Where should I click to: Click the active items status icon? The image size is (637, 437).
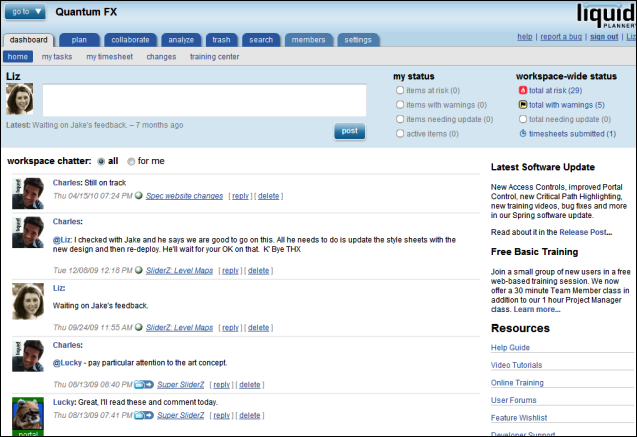(400, 133)
